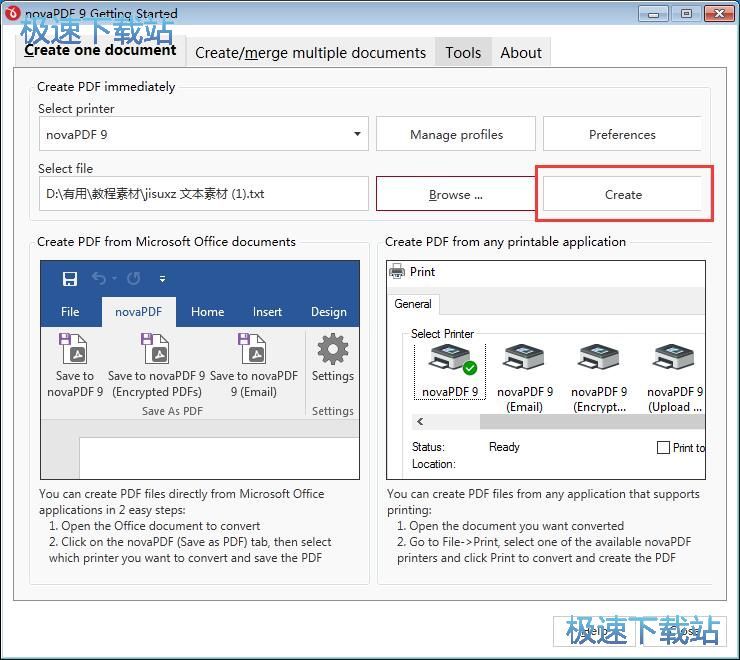The width and height of the screenshot is (740, 660).
Task: Click the Create button
Action: tap(623, 194)
